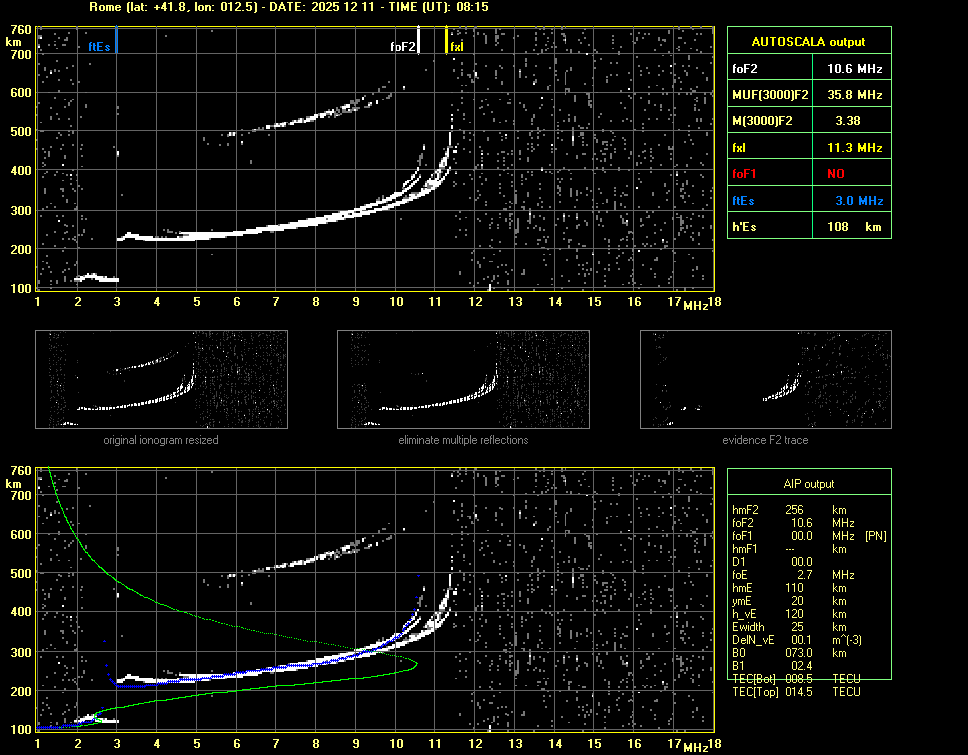
Task: Select the blue ftEs marker label
Action: [x=98, y=46]
